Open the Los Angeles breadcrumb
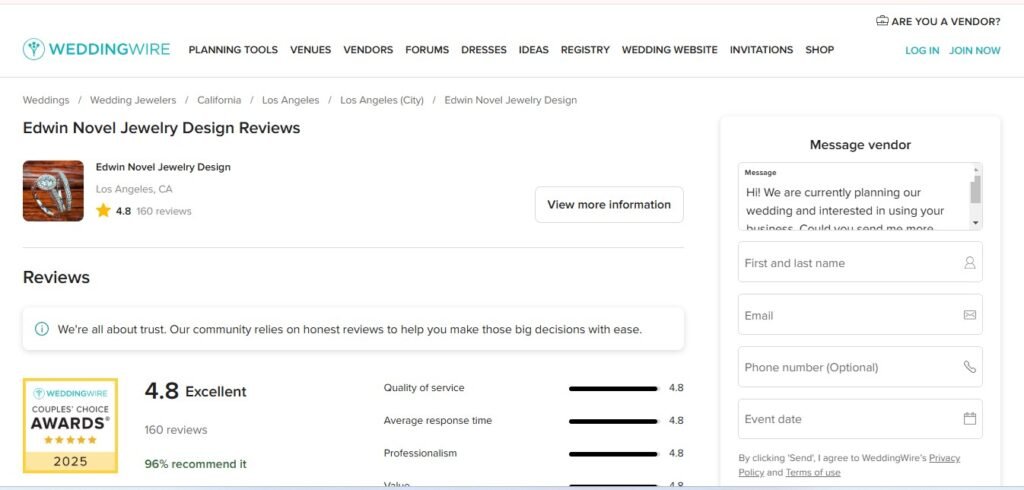Image resolution: width=1024 pixels, height=490 pixels. [x=291, y=100]
